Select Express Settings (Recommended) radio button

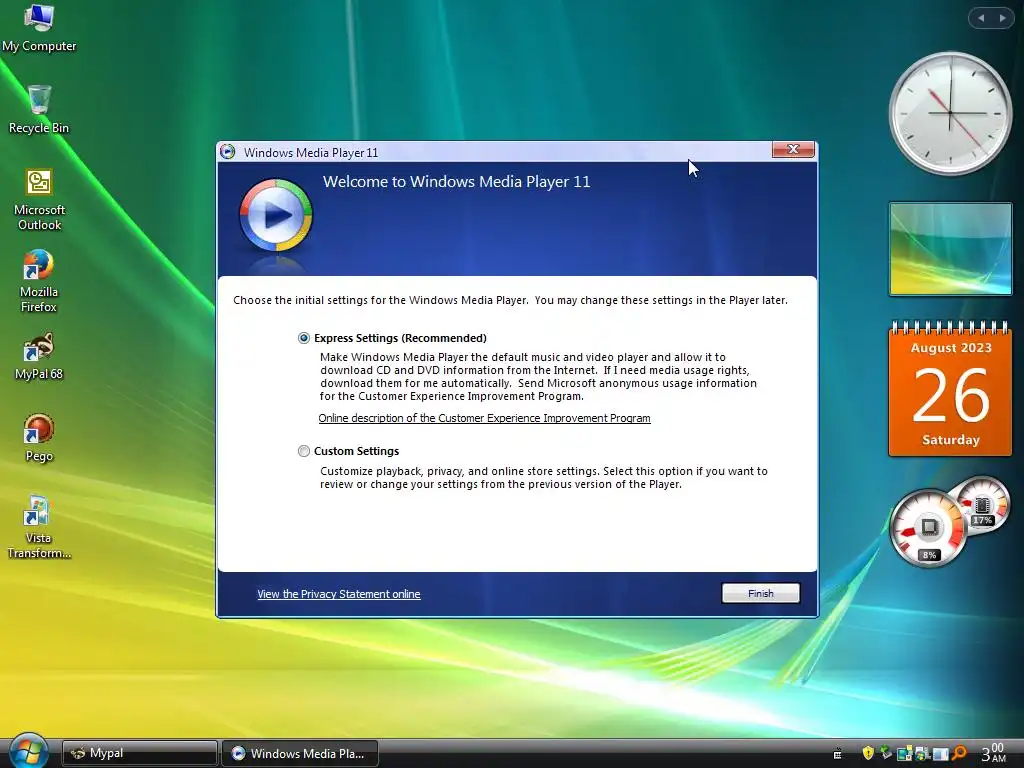point(304,338)
